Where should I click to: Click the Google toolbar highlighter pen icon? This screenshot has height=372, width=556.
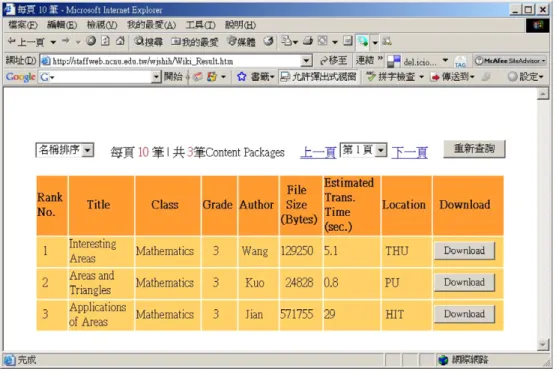click(486, 77)
